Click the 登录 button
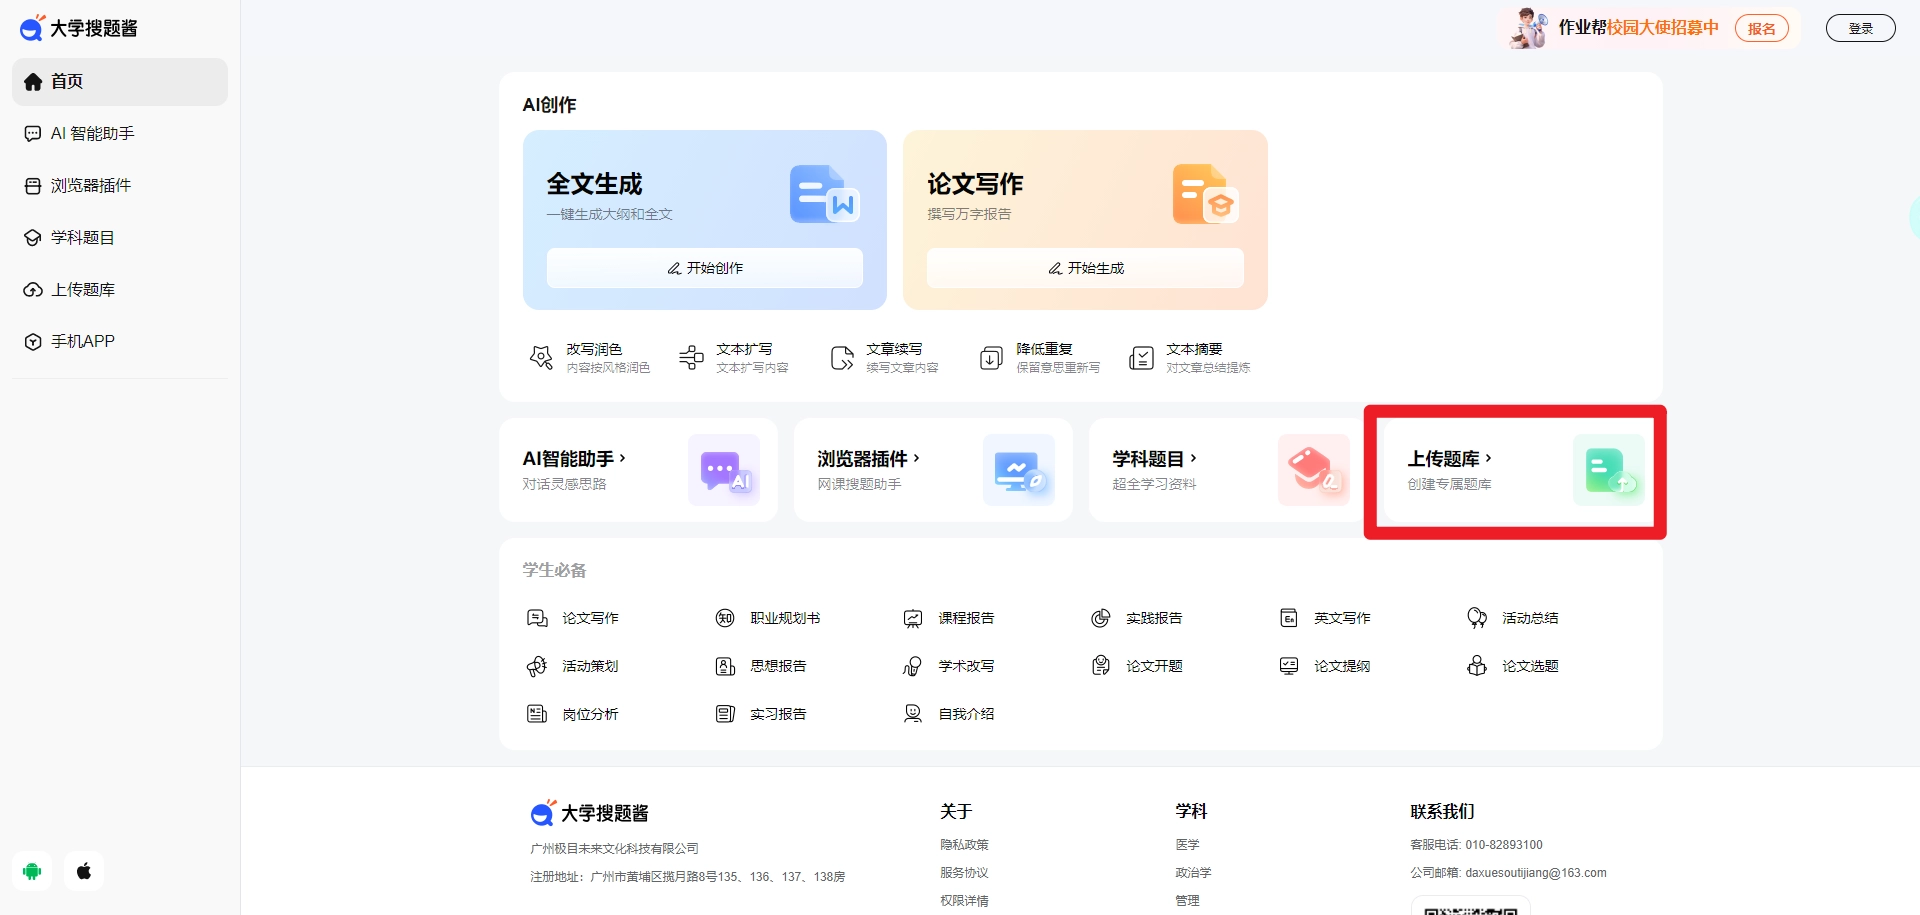 click(1860, 27)
